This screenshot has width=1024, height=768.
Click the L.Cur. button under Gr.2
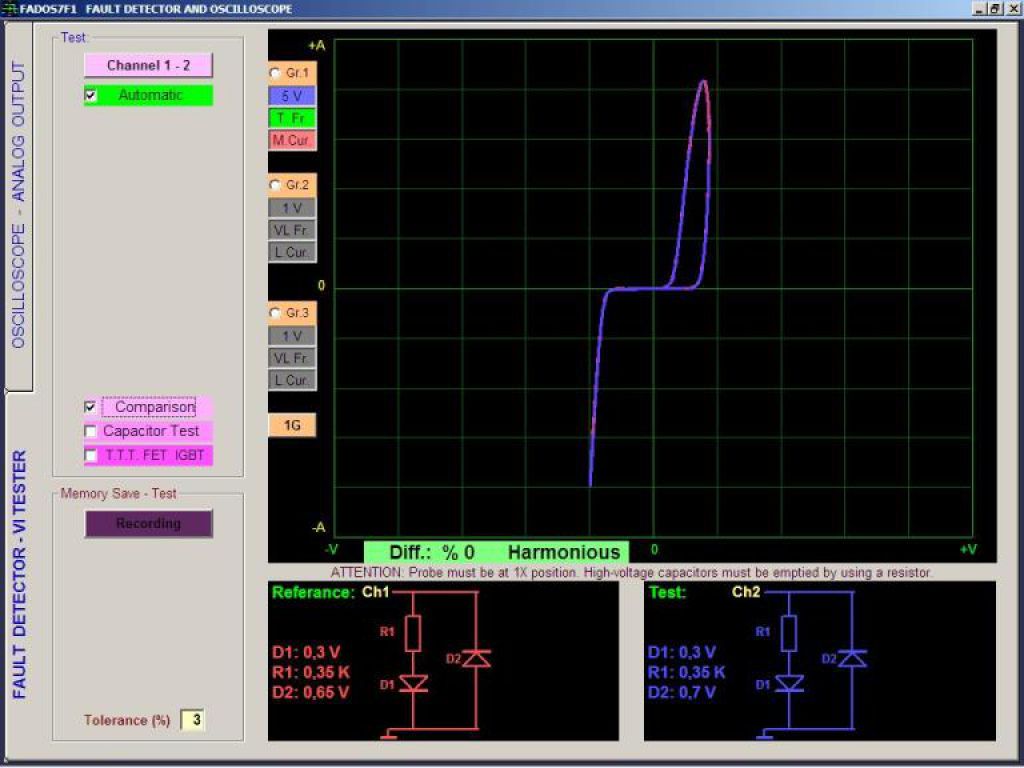coord(292,252)
